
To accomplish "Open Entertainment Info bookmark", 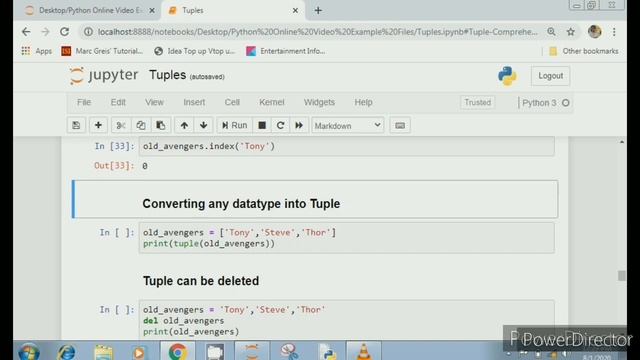I will click(x=286, y=51).
